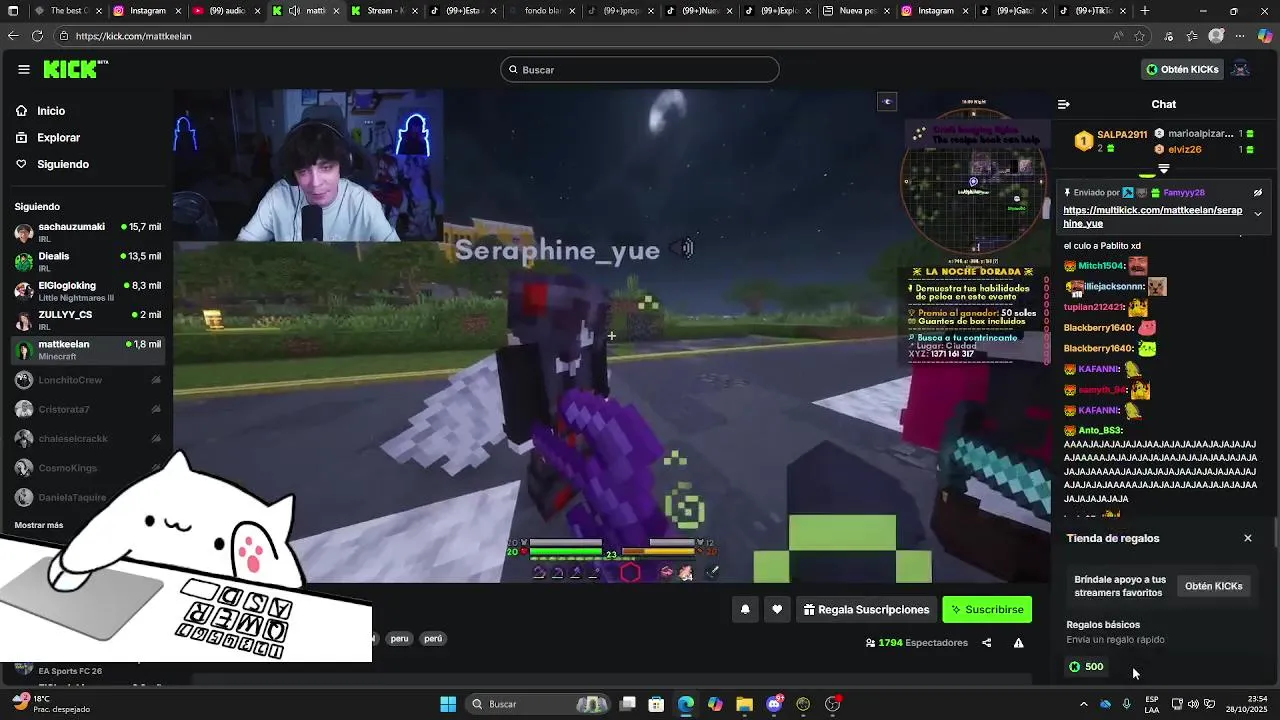Click Obtén KICKs in gift shop panel
This screenshot has width=1280, height=720.
pyautogui.click(x=1213, y=586)
